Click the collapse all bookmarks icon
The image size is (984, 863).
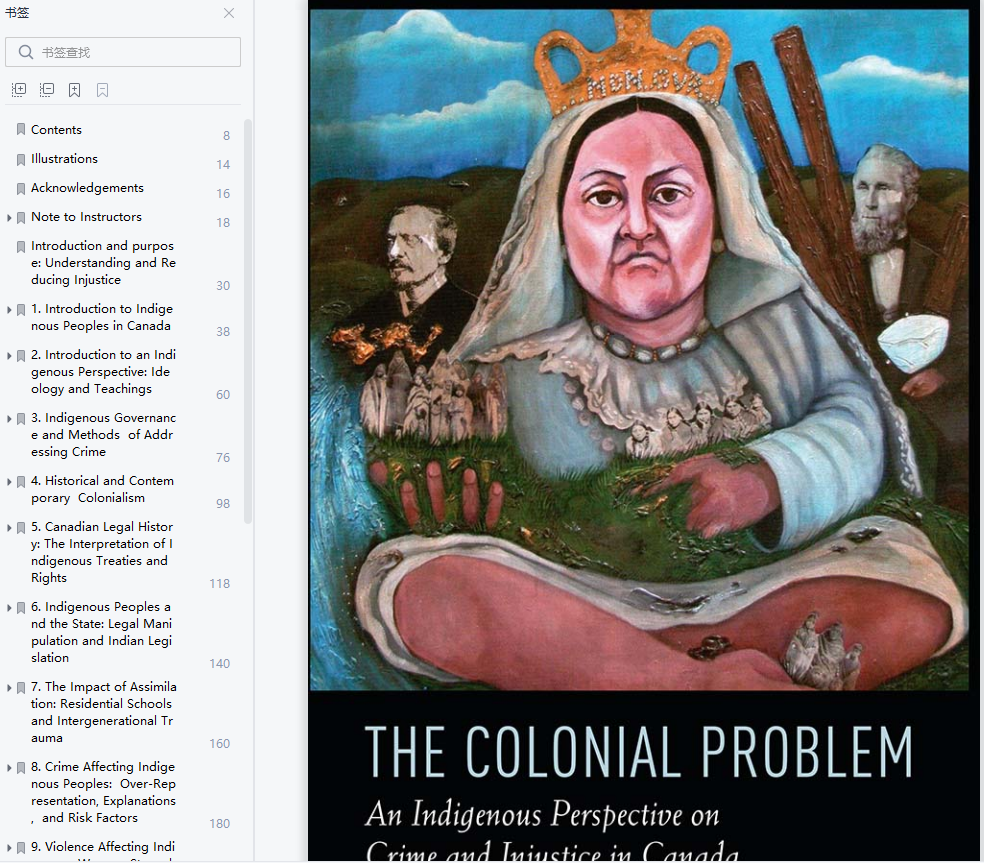pos(47,90)
